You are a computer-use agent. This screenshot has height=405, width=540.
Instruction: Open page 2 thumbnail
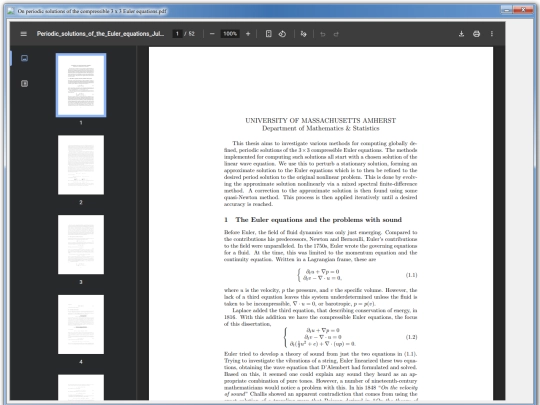(x=81, y=165)
